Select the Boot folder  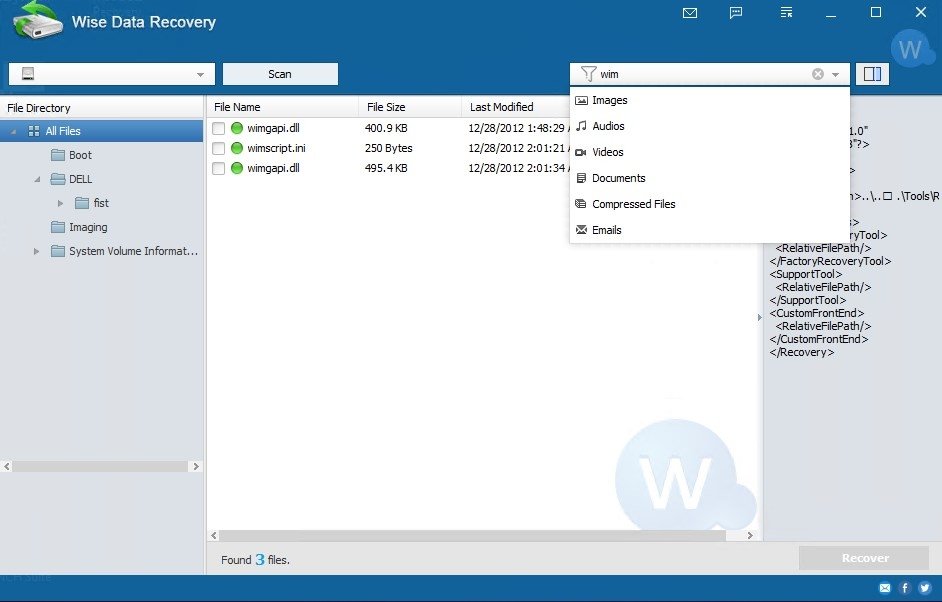click(x=80, y=155)
